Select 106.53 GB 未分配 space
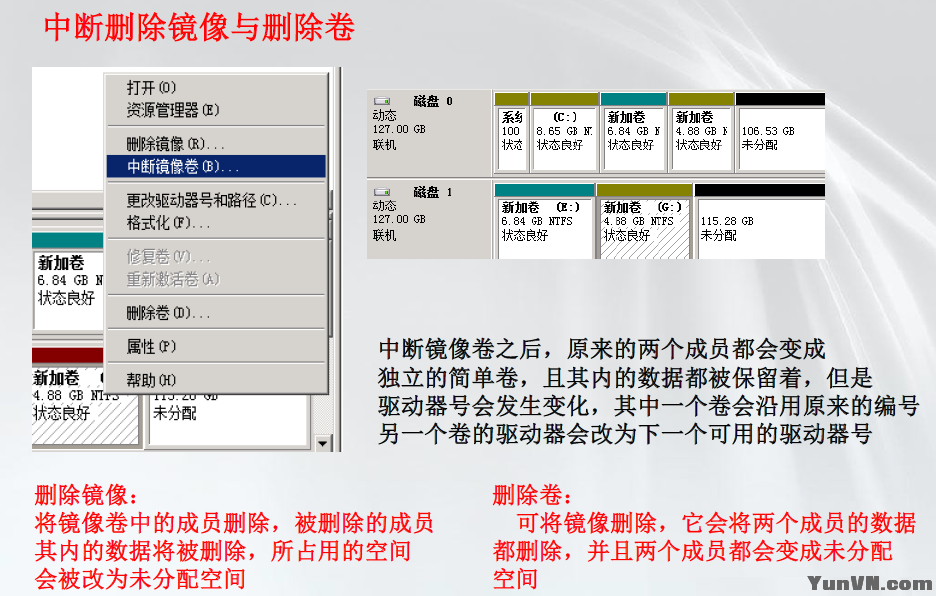936x596 pixels. [781, 139]
